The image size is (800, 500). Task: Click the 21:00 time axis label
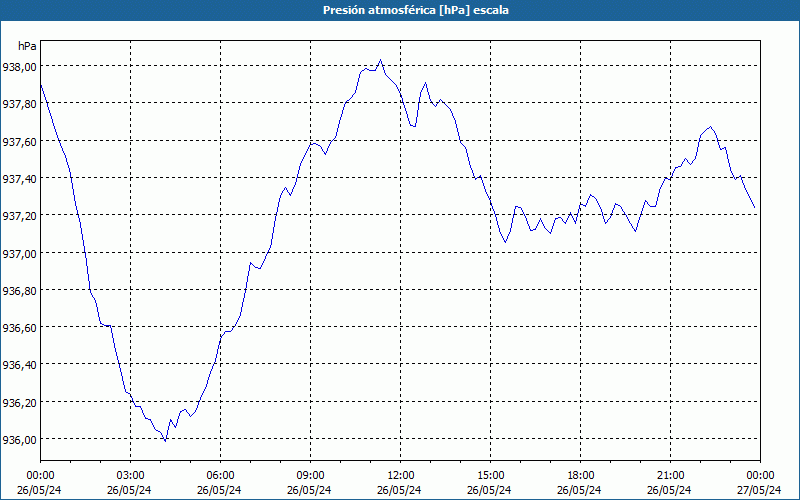(670, 476)
